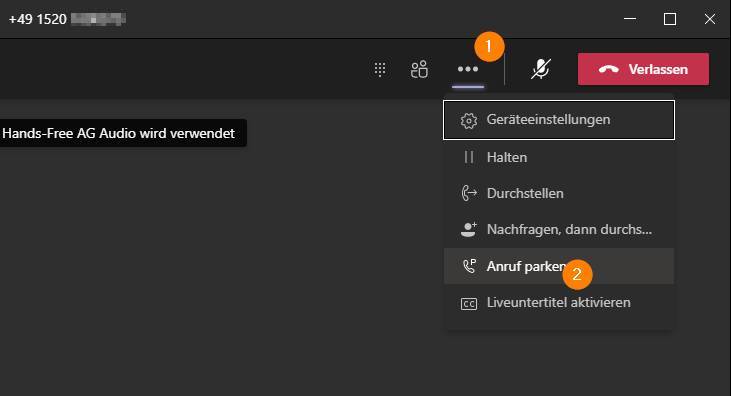This screenshot has width=731, height=396.
Task: Open the dial pad grid icon
Action: tap(380, 69)
